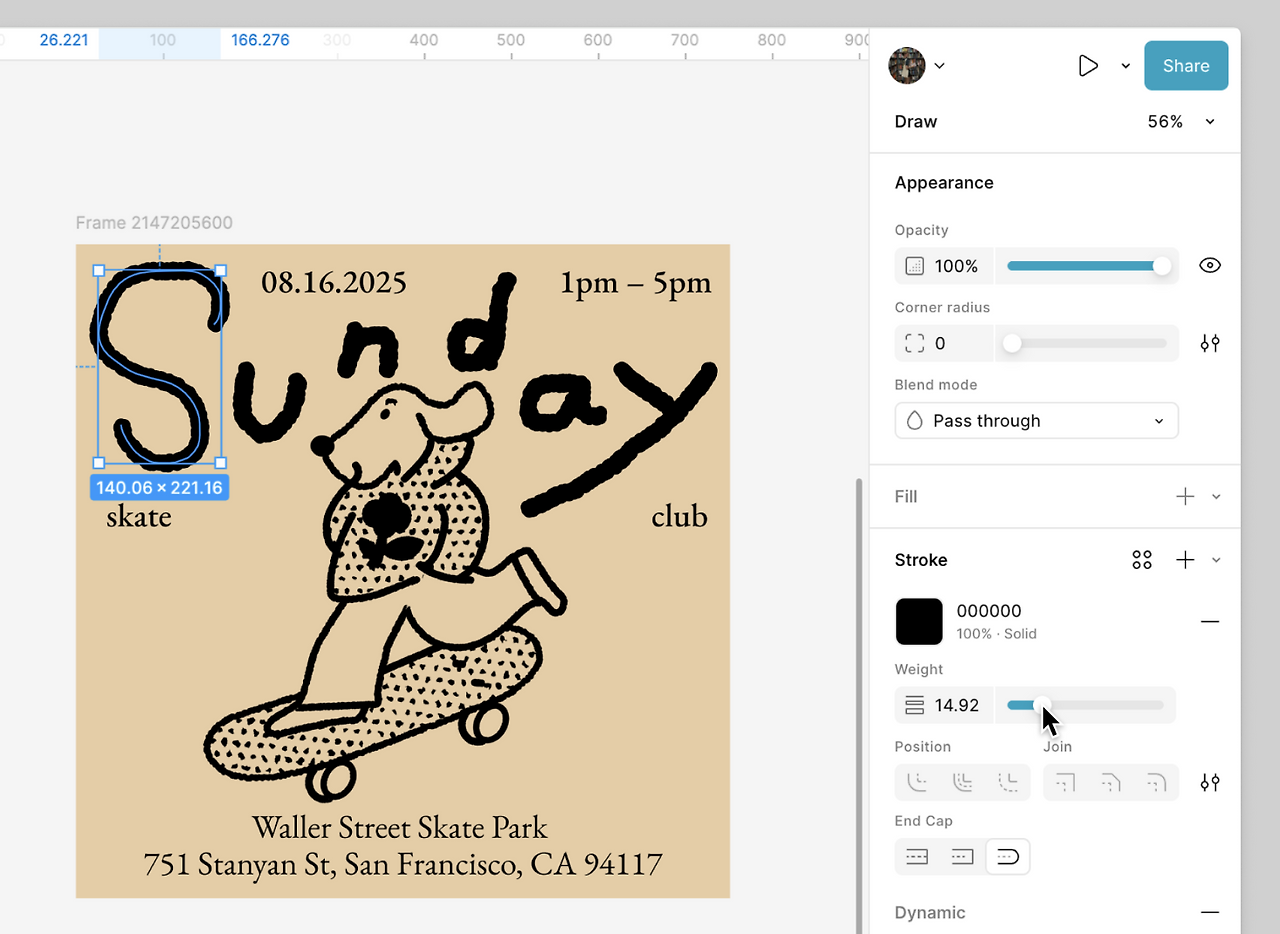
Task: Click the Waller Street Skate Park text
Action: click(400, 827)
